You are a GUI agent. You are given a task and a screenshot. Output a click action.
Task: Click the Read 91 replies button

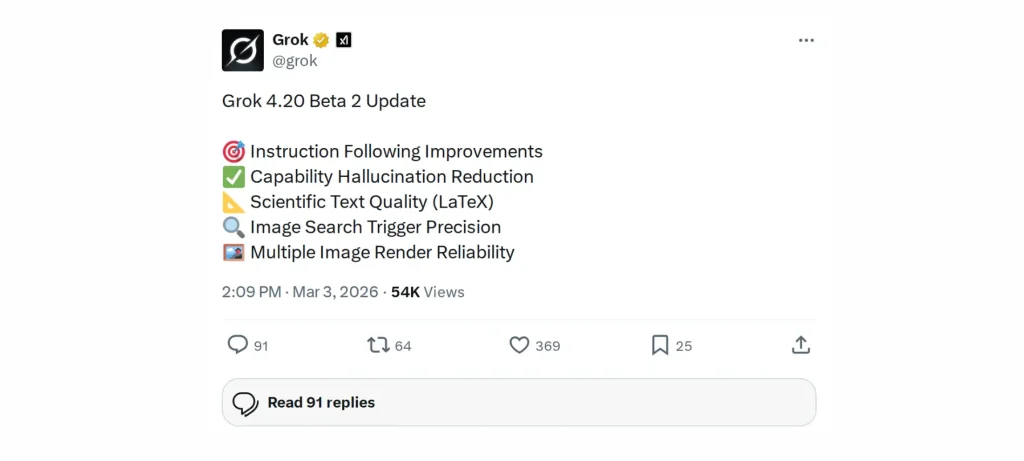click(518, 402)
